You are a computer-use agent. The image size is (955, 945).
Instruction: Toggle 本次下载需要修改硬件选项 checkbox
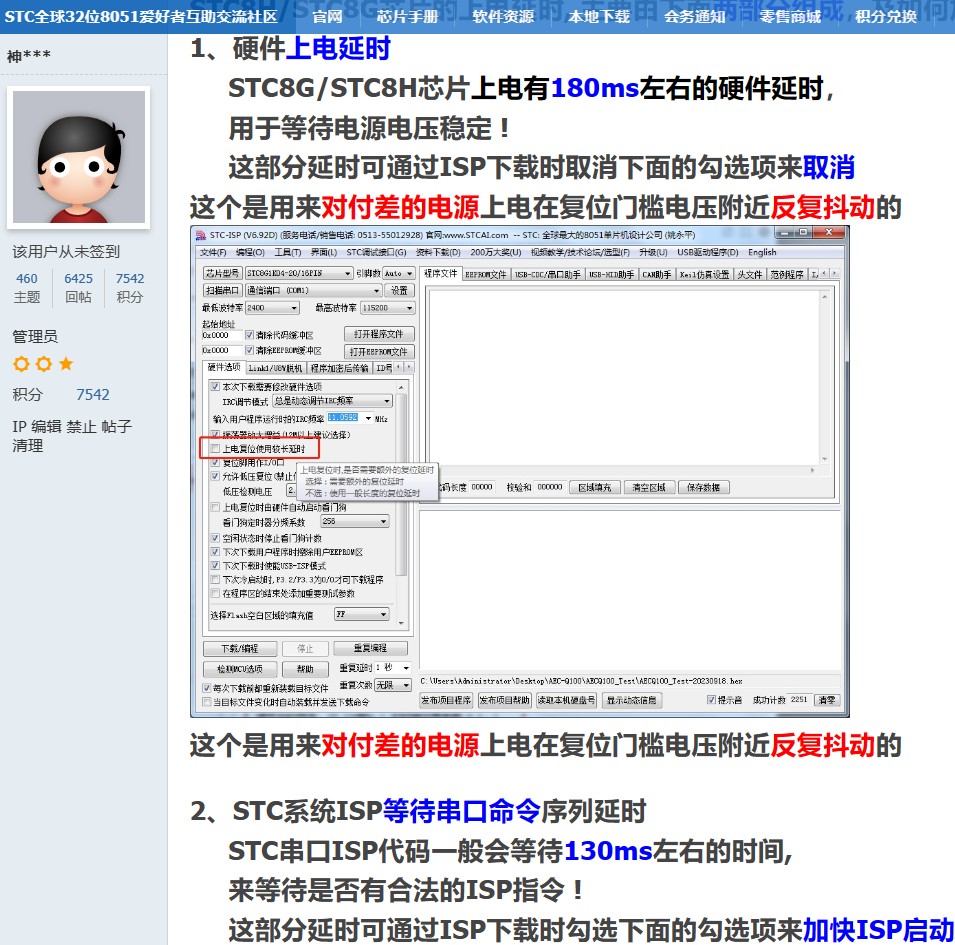[x=215, y=386]
